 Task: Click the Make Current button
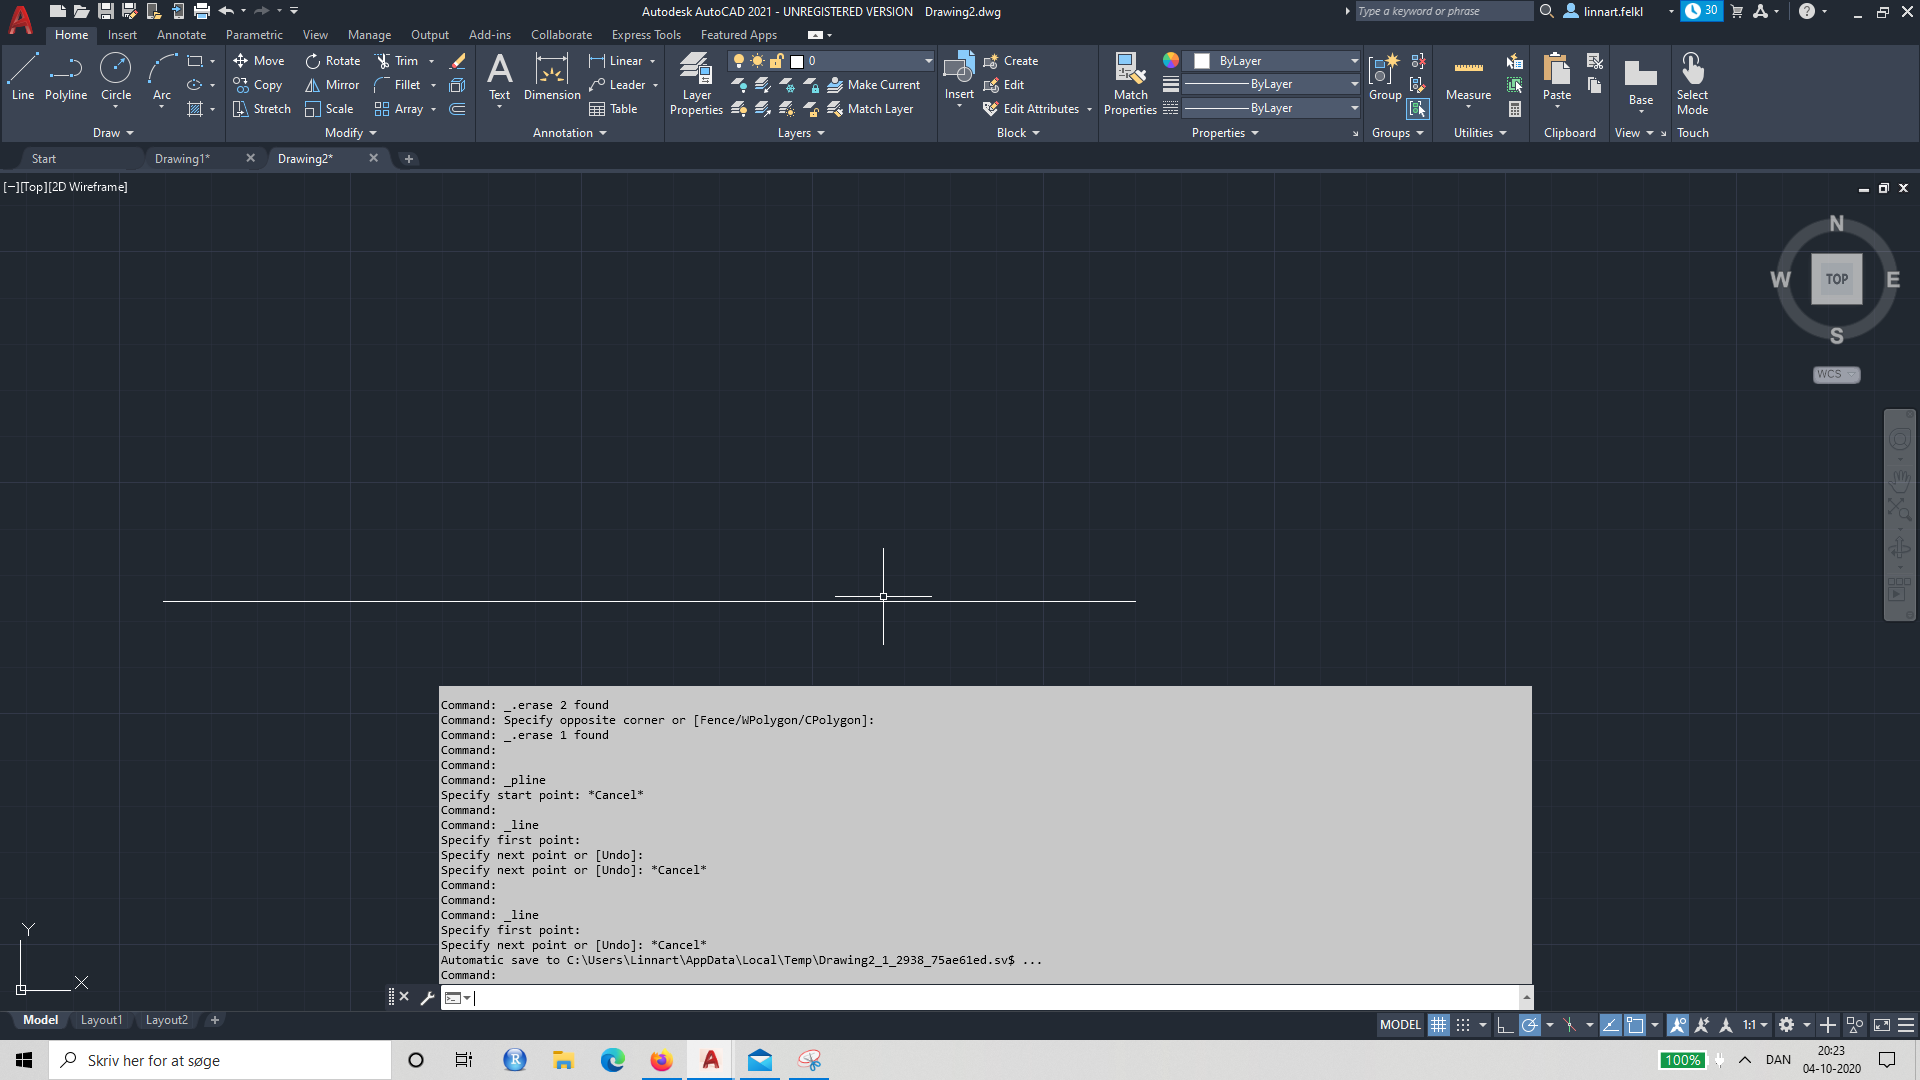click(874, 84)
